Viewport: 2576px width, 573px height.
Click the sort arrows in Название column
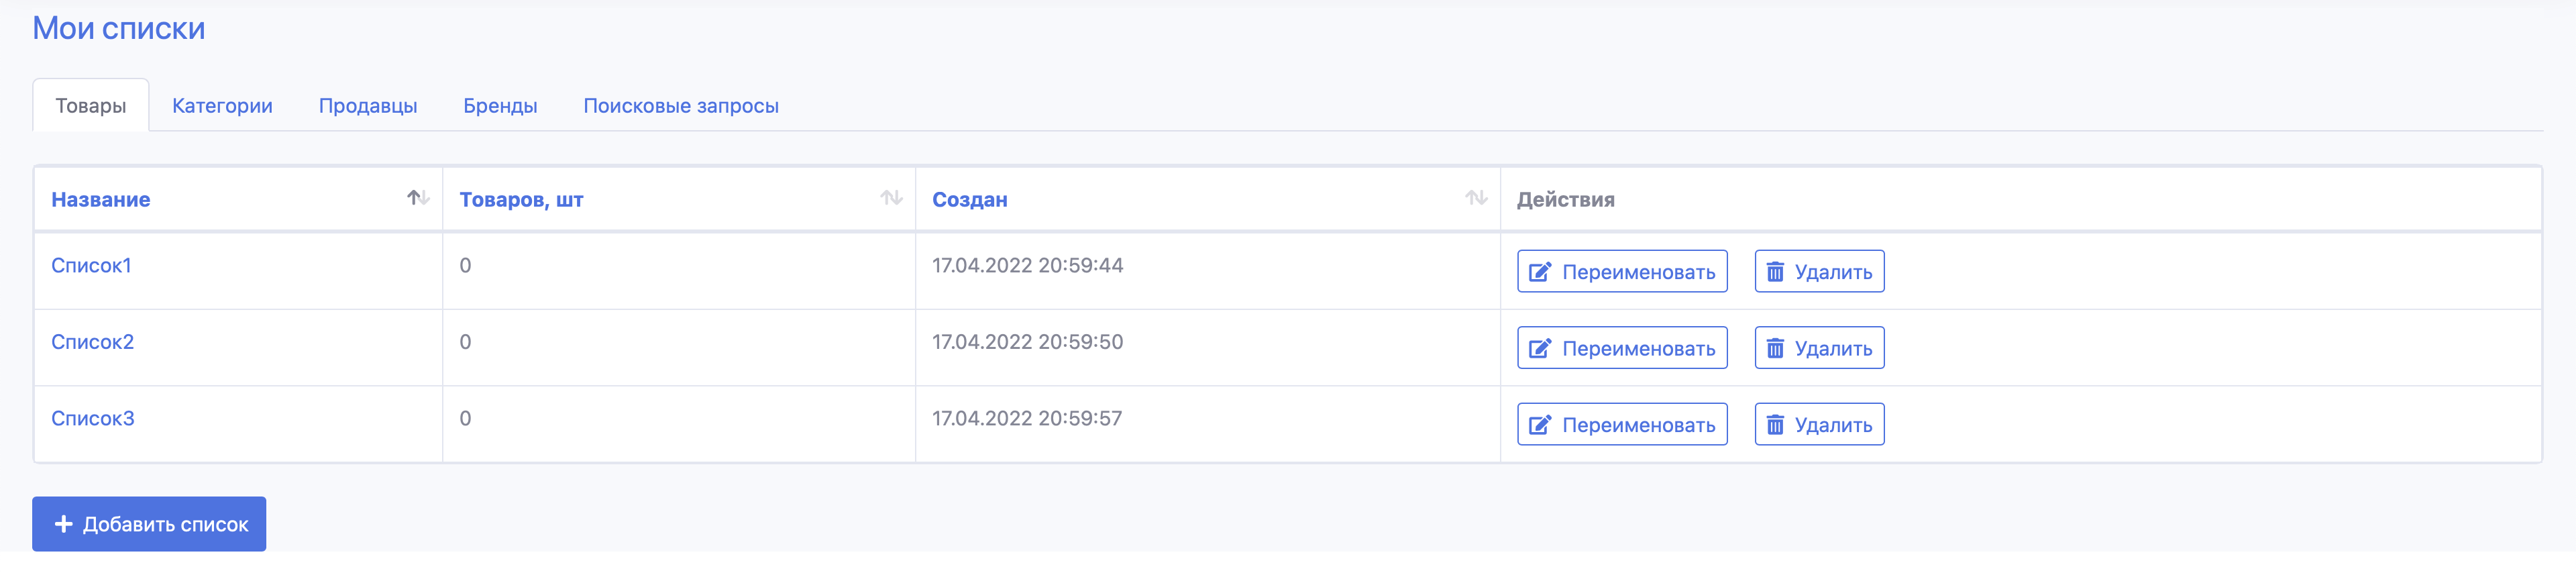(x=416, y=198)
